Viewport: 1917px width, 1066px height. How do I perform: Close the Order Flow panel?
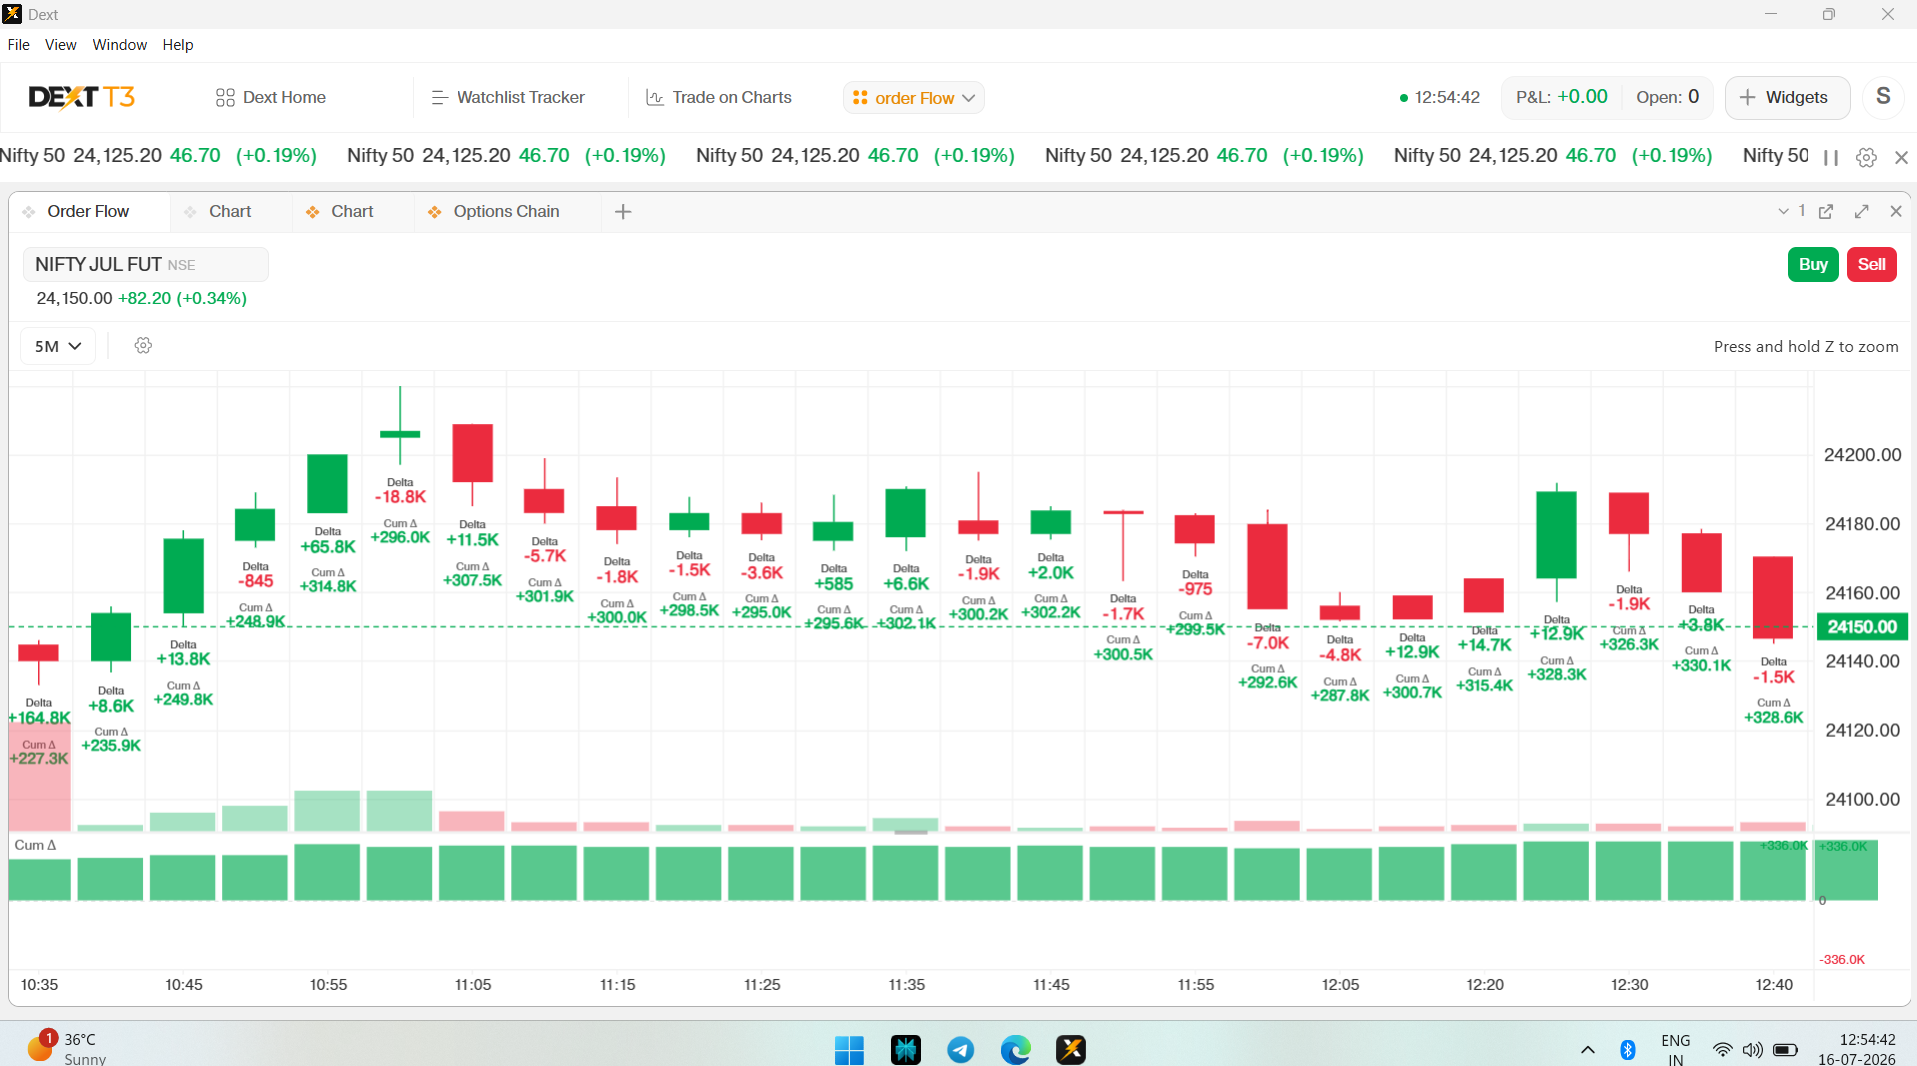click(1896, 212)
